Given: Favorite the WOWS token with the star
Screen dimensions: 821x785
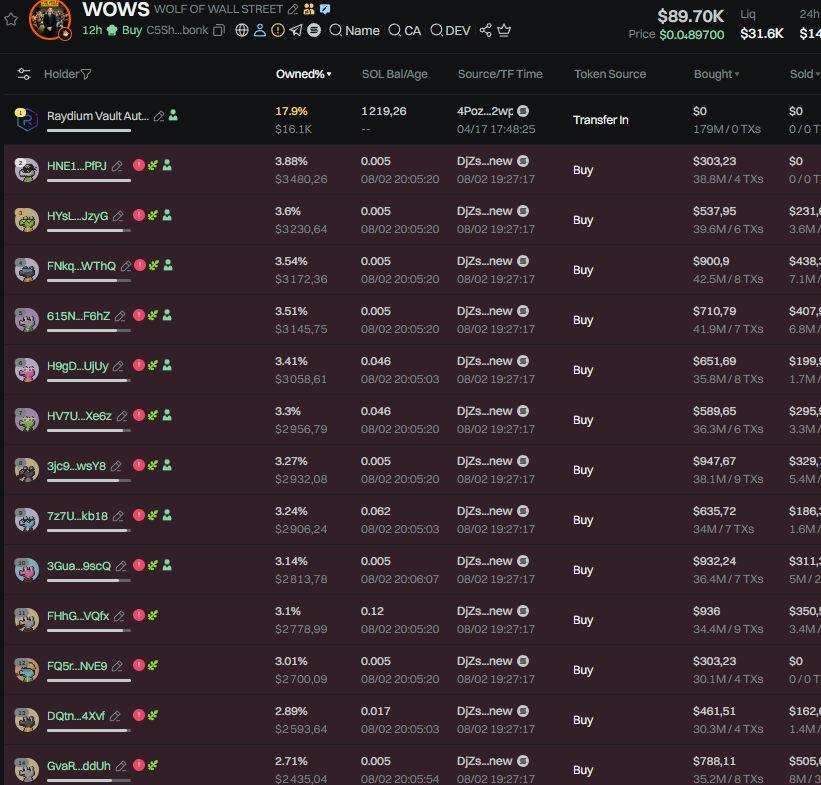Looking at the screenshot, I should click(x=11, y=19).
